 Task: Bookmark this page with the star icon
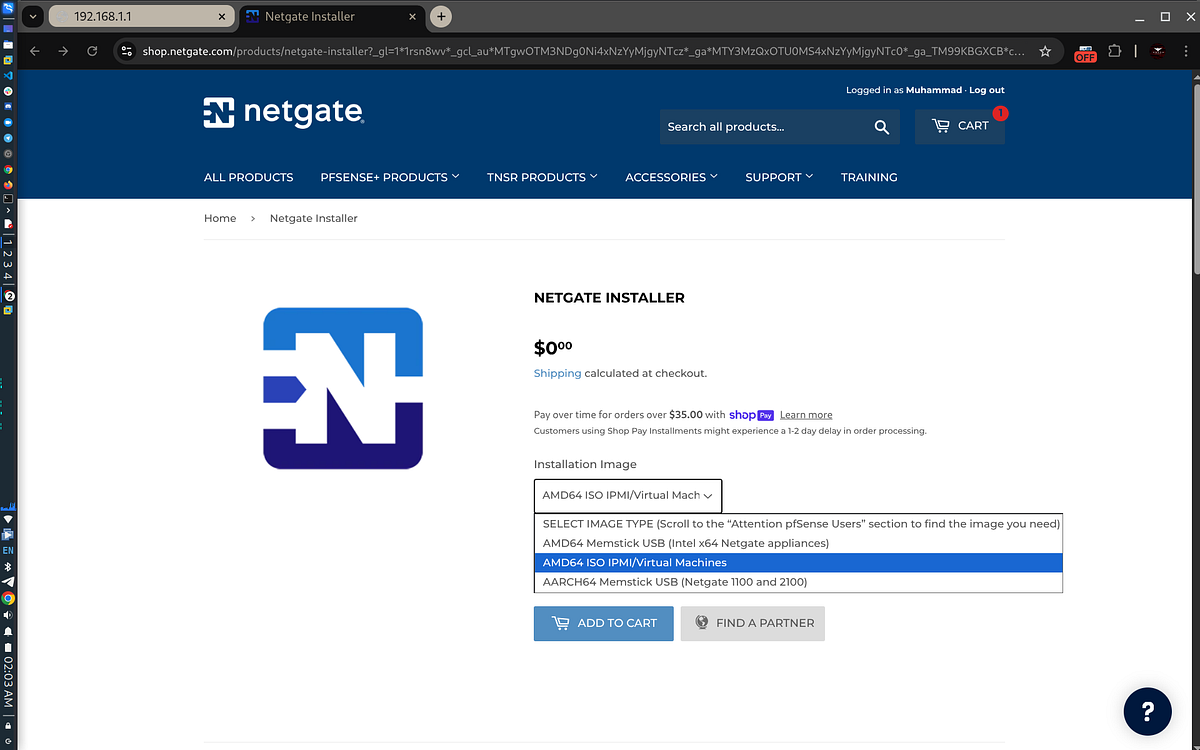[x=1045, y=51]
